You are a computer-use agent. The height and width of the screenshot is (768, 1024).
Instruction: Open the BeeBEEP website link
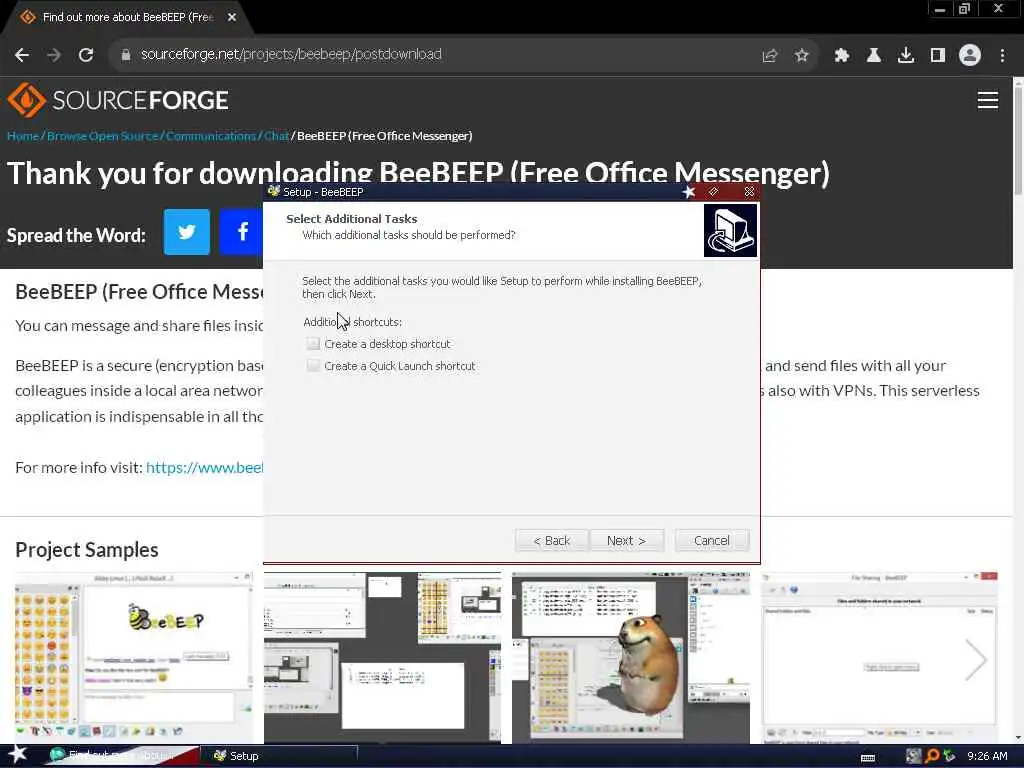tap(204, 468)
